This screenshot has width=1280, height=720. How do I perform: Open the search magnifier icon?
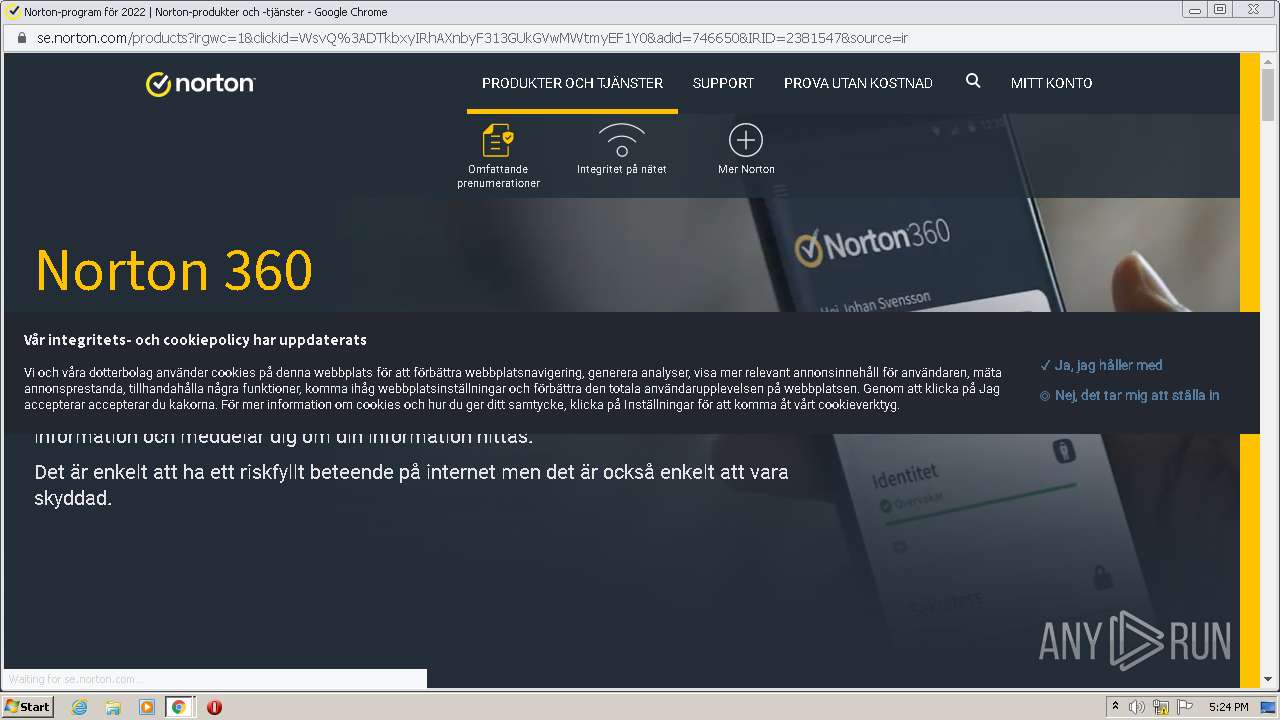(x=973, y=81)
